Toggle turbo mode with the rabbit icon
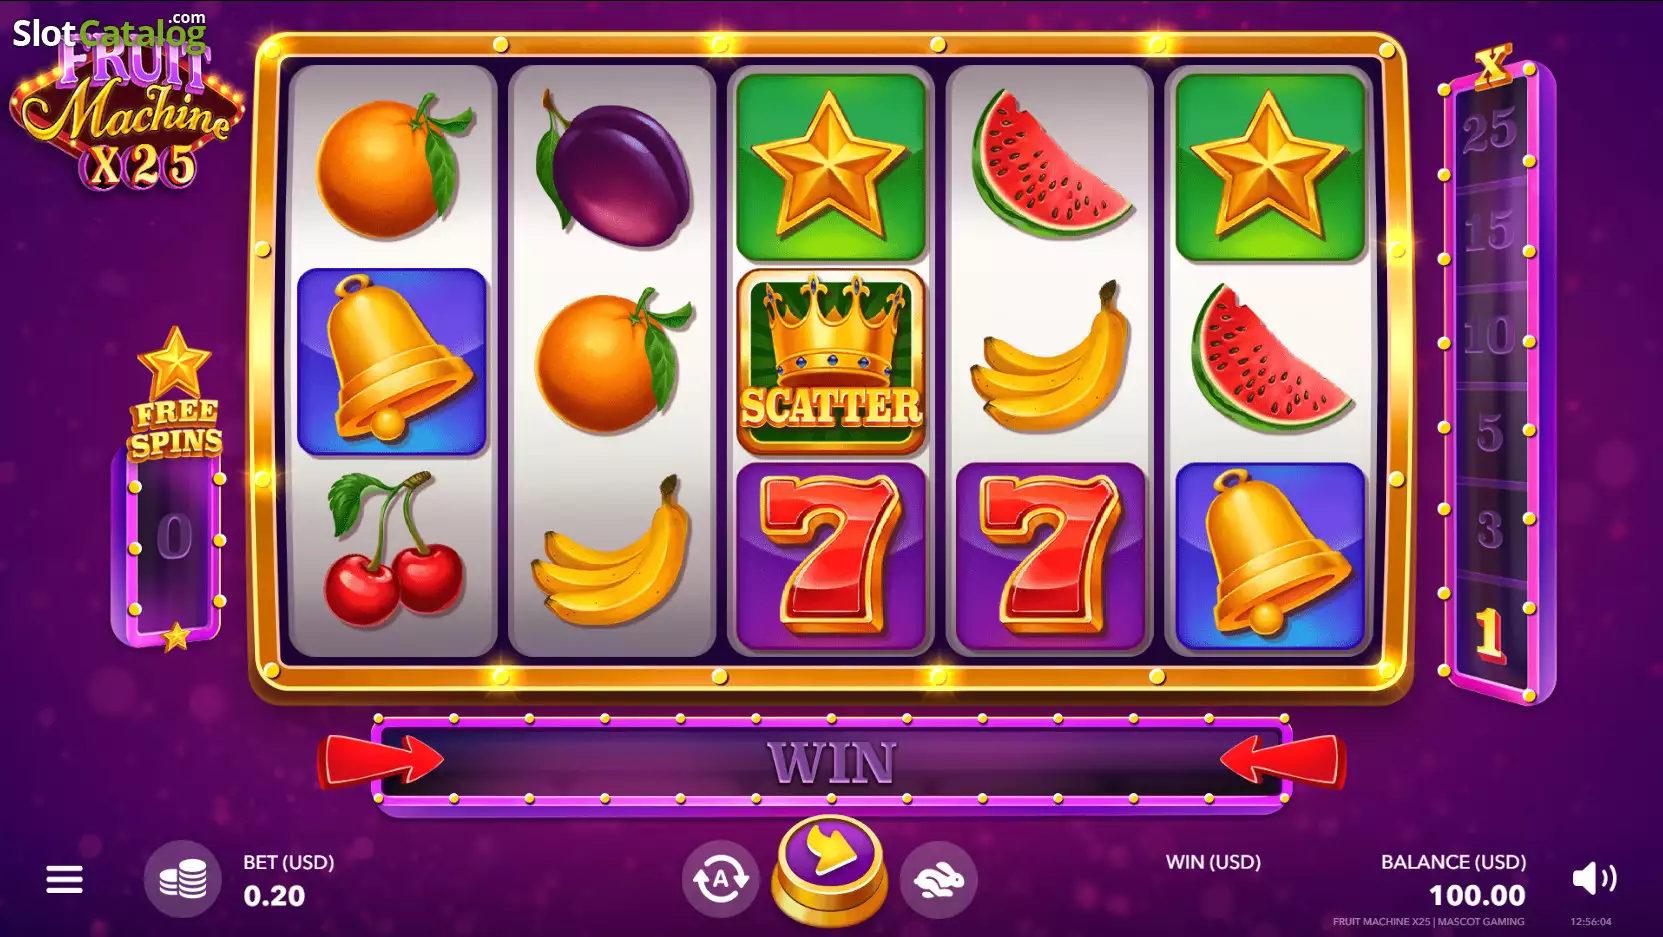This screenshot has height=937, width=1663. [938, 880]
